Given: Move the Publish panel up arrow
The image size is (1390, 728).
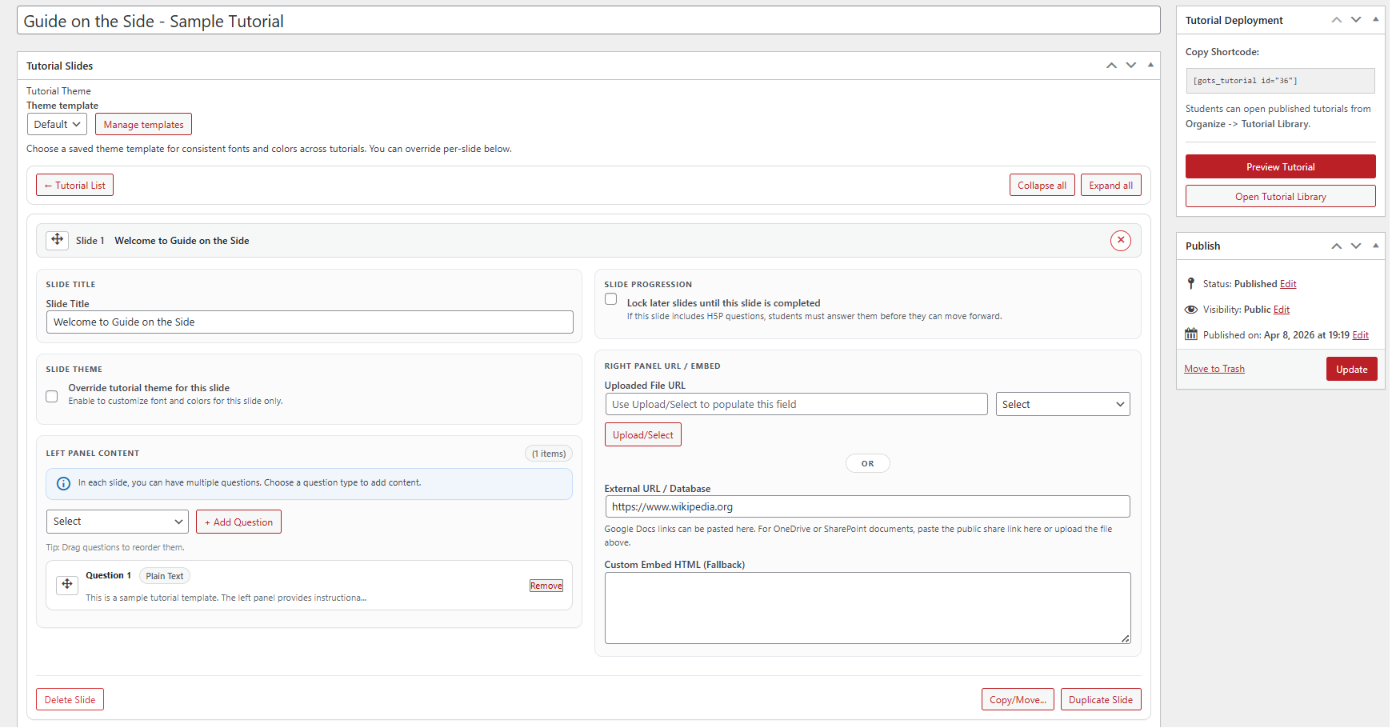Looking at the screenshot, I should (1336, 245).
